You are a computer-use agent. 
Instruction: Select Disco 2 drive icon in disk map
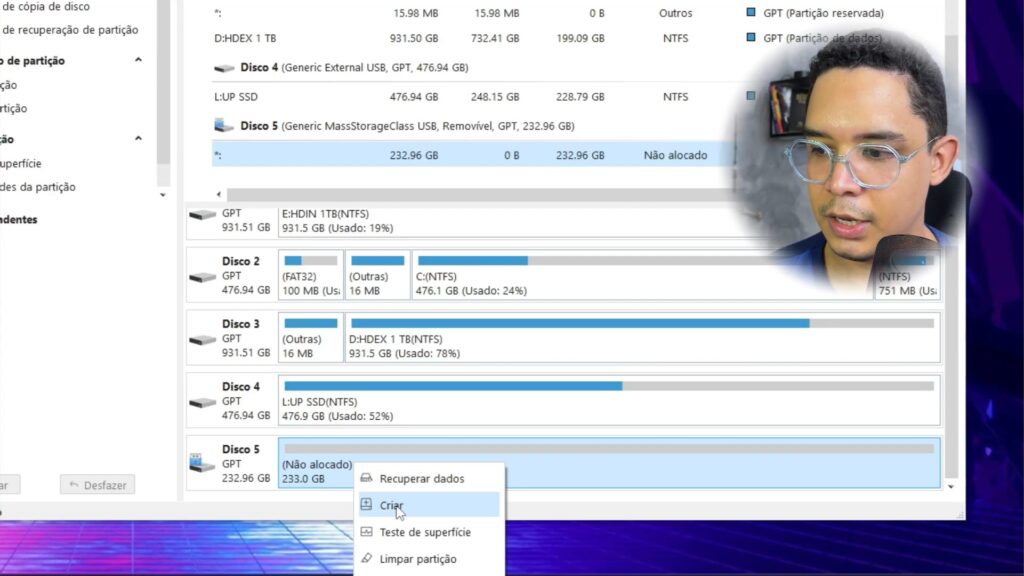point(202,277)
